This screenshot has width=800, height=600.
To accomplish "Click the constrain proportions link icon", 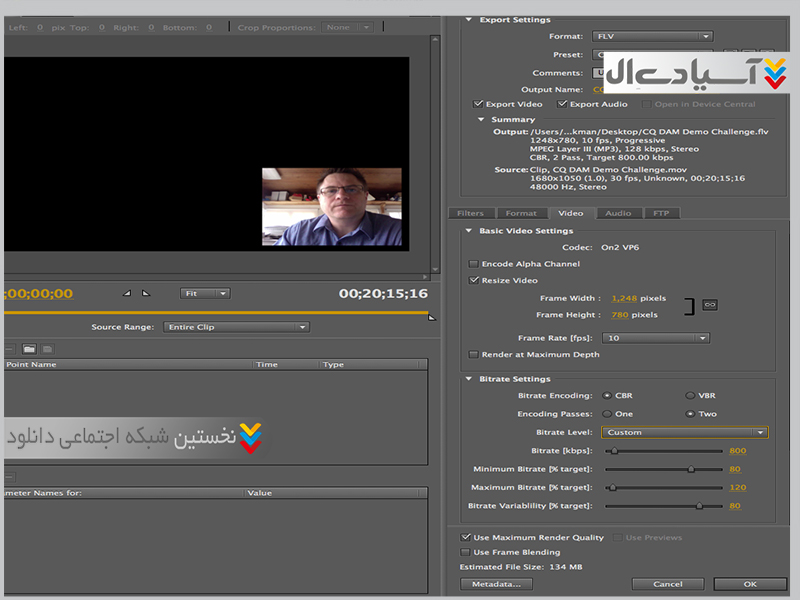I will tap(709, 305).
